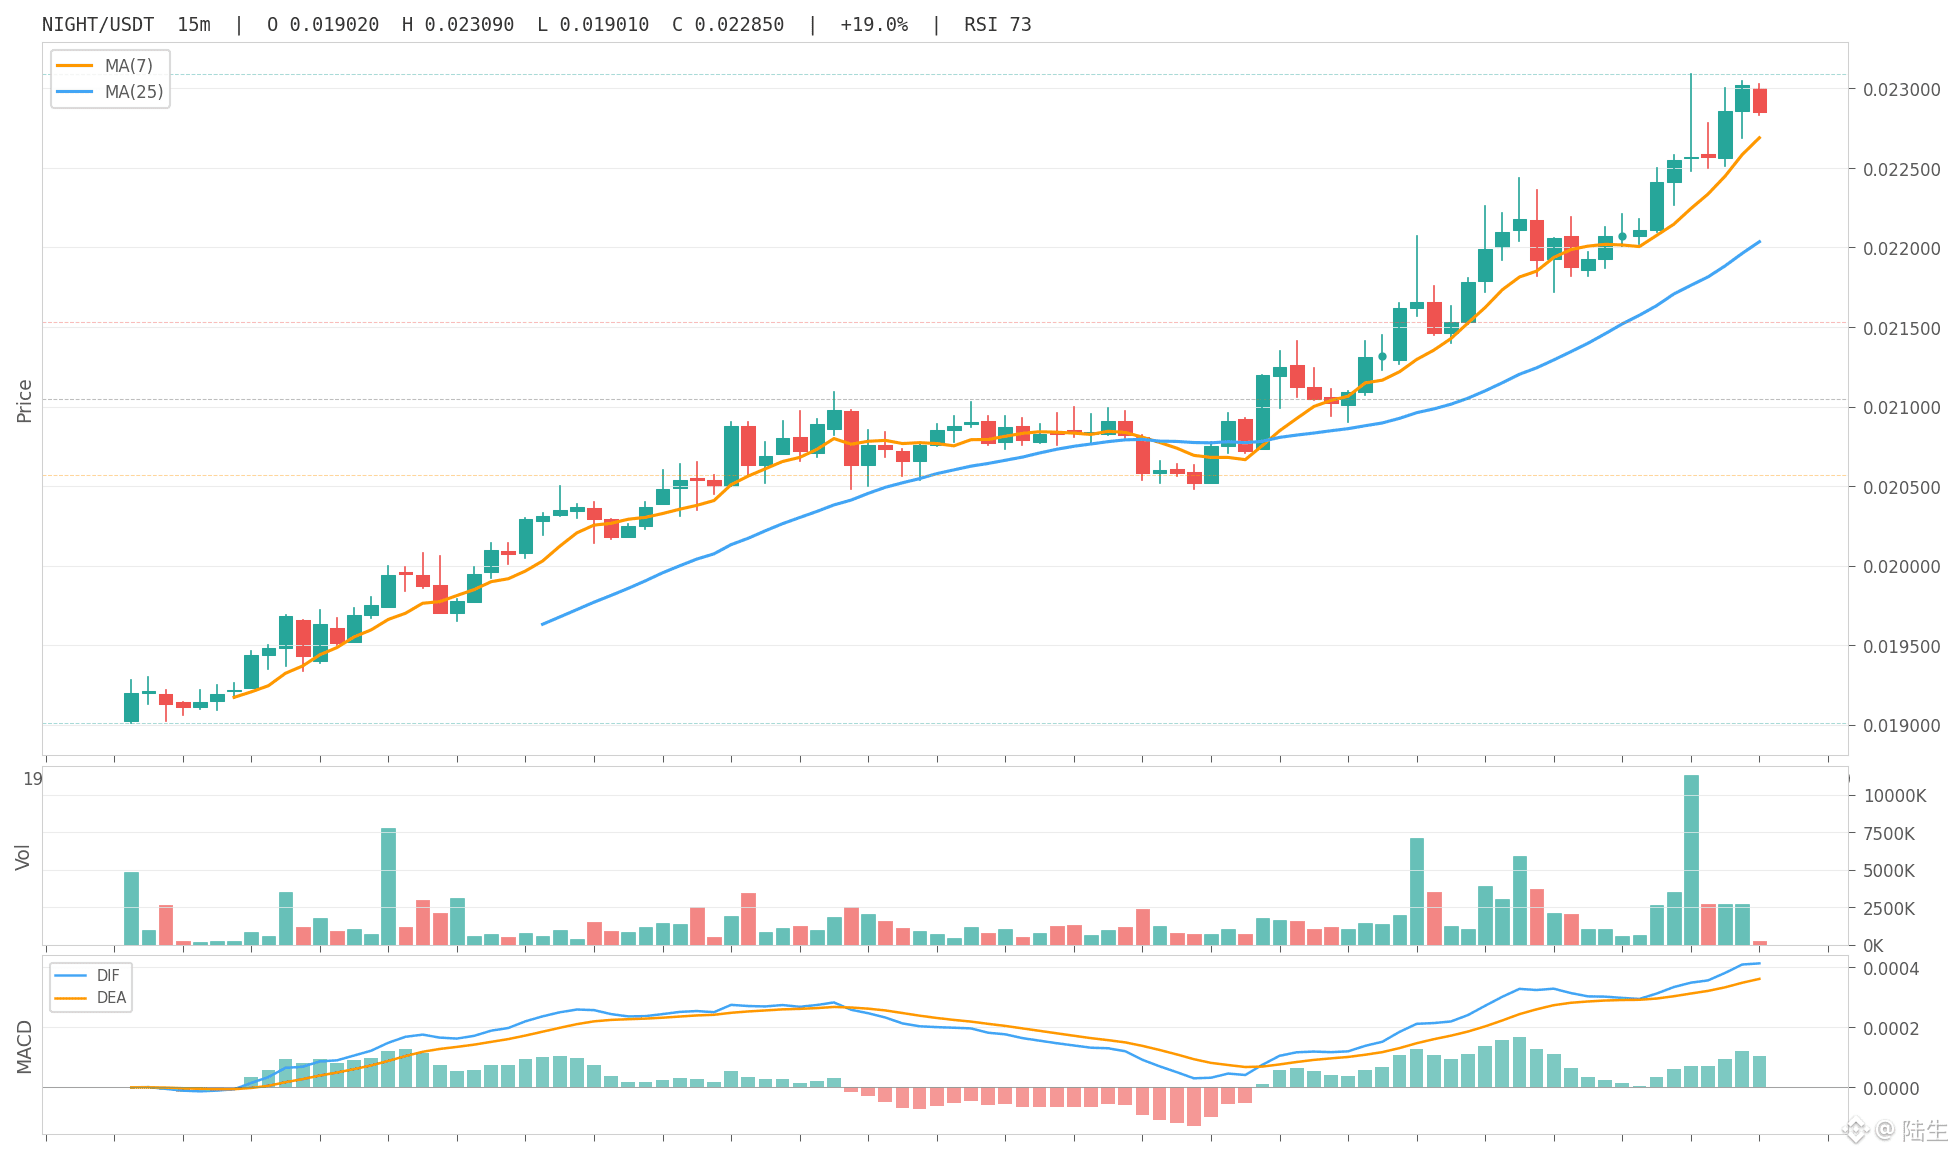Click the MA(25) legend entry
1956x1156 pixels.
point(109,92)
